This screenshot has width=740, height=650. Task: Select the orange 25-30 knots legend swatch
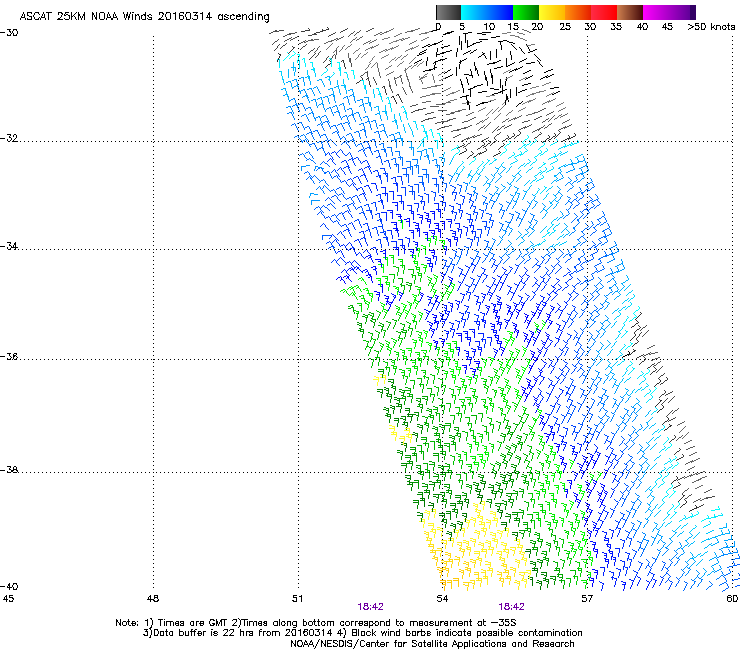pyautogui.click(x=578, y=12)
